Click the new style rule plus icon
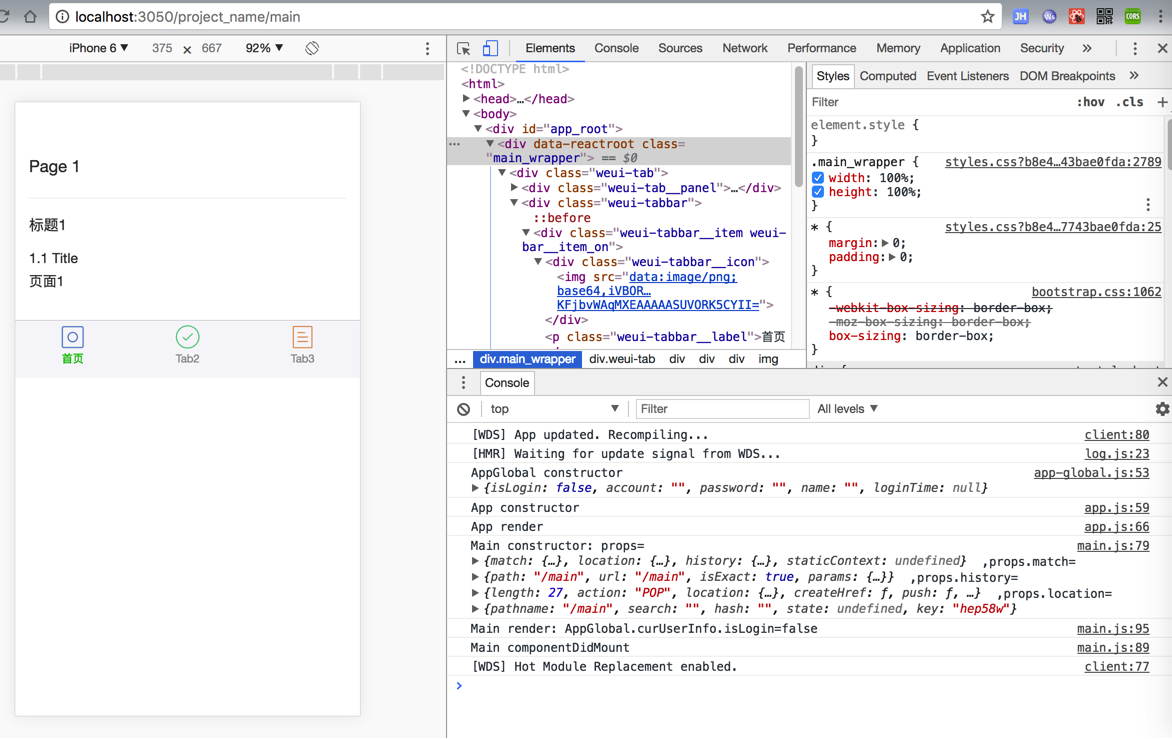The height and width of the screenshot is (739, 1172). [x=1162, y=102]
